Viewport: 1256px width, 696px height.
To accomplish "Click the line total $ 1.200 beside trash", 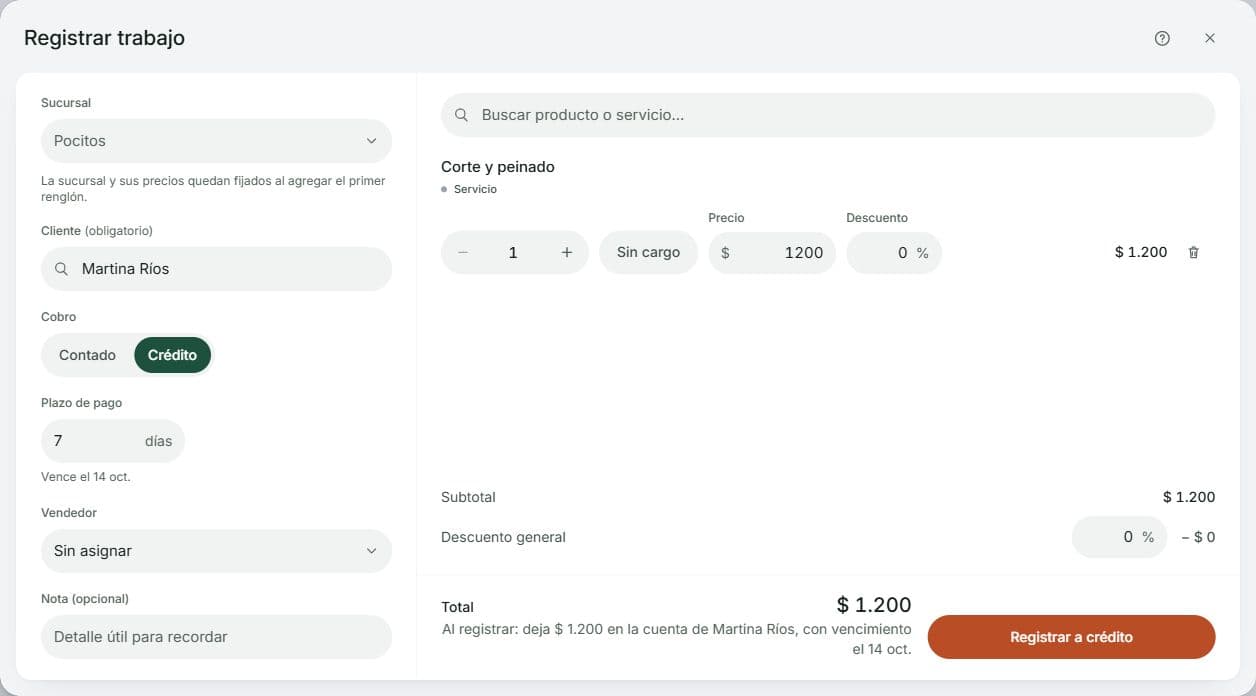I will pyautogui.click(x=1141, y=252).
